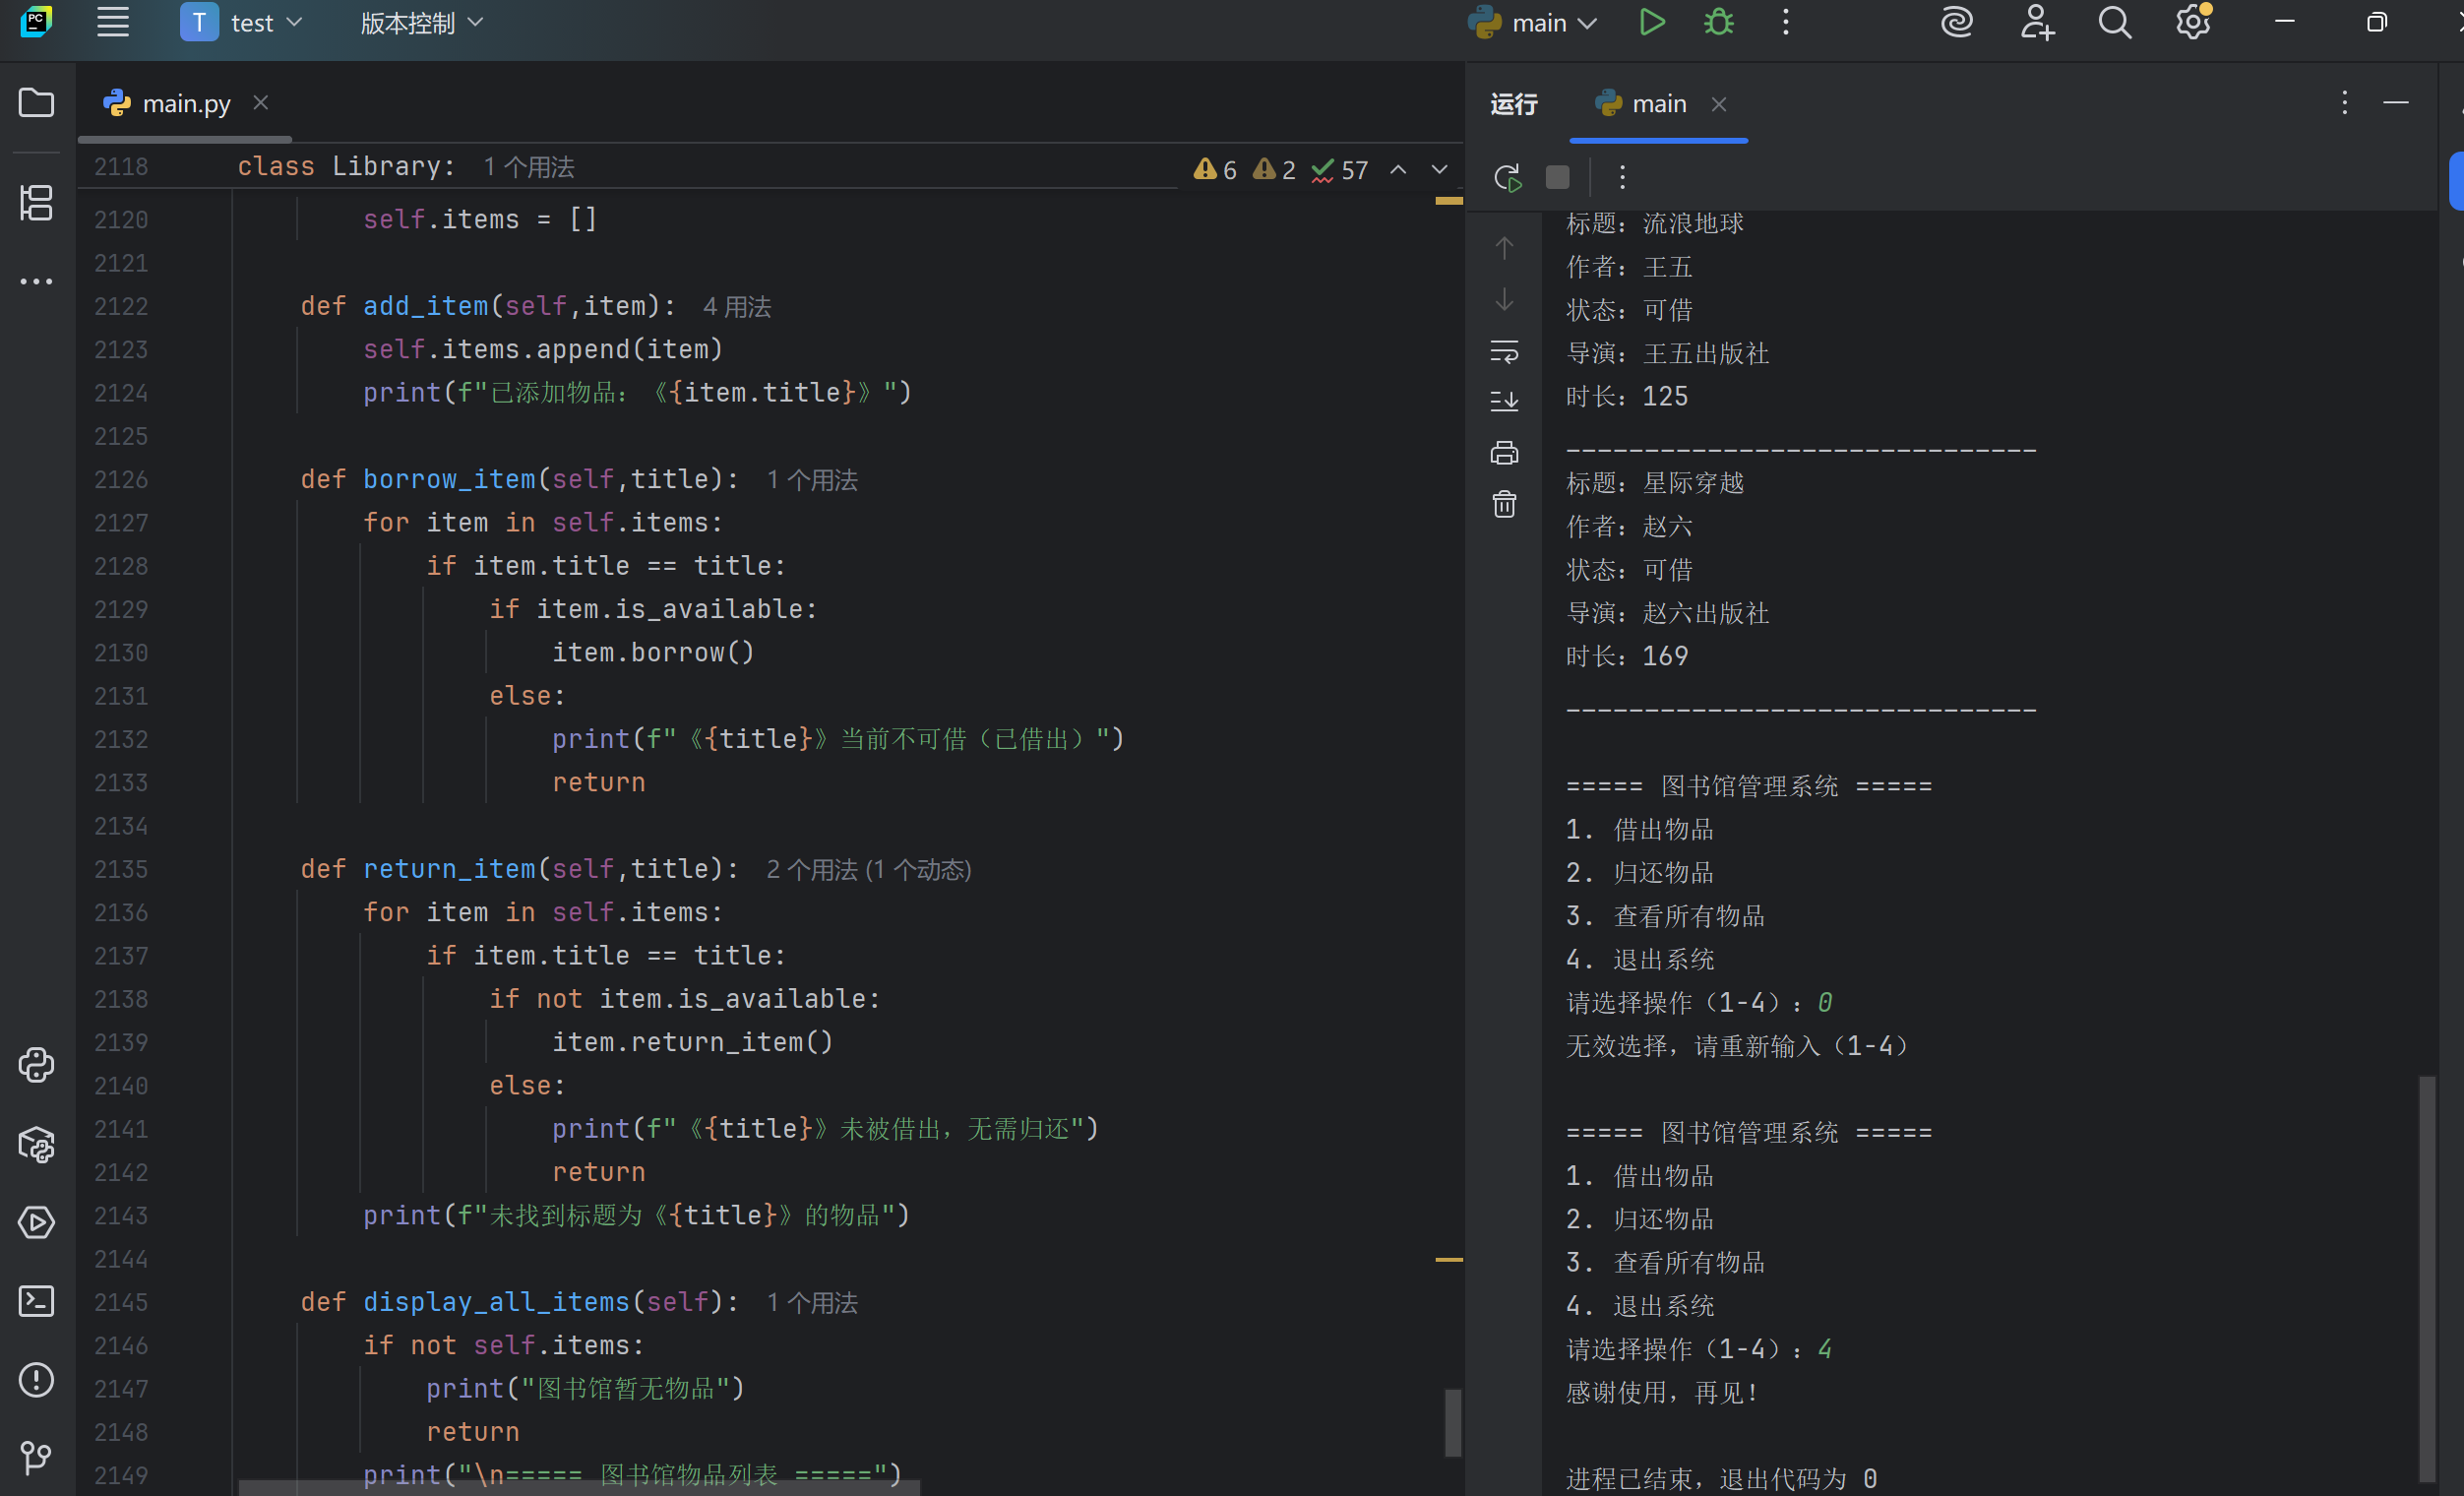The width and height of the screenshot is (2464, 1496).
Task: Open the main hamburger menu
Action: point(113,22)
